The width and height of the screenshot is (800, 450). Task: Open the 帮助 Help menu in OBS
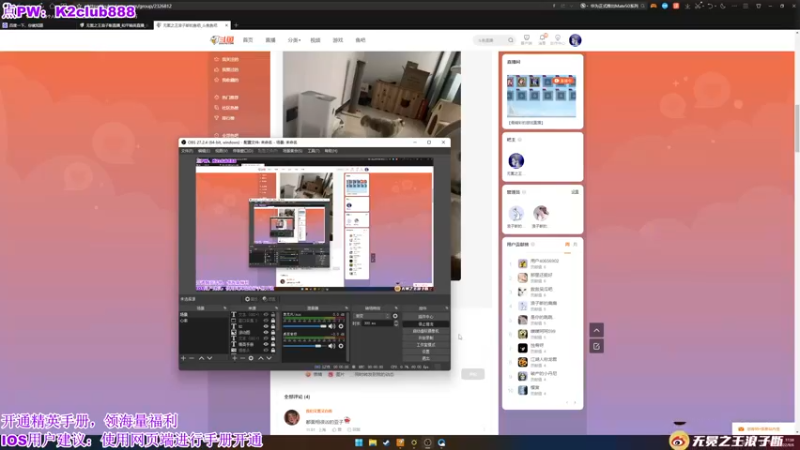point(331,151)
